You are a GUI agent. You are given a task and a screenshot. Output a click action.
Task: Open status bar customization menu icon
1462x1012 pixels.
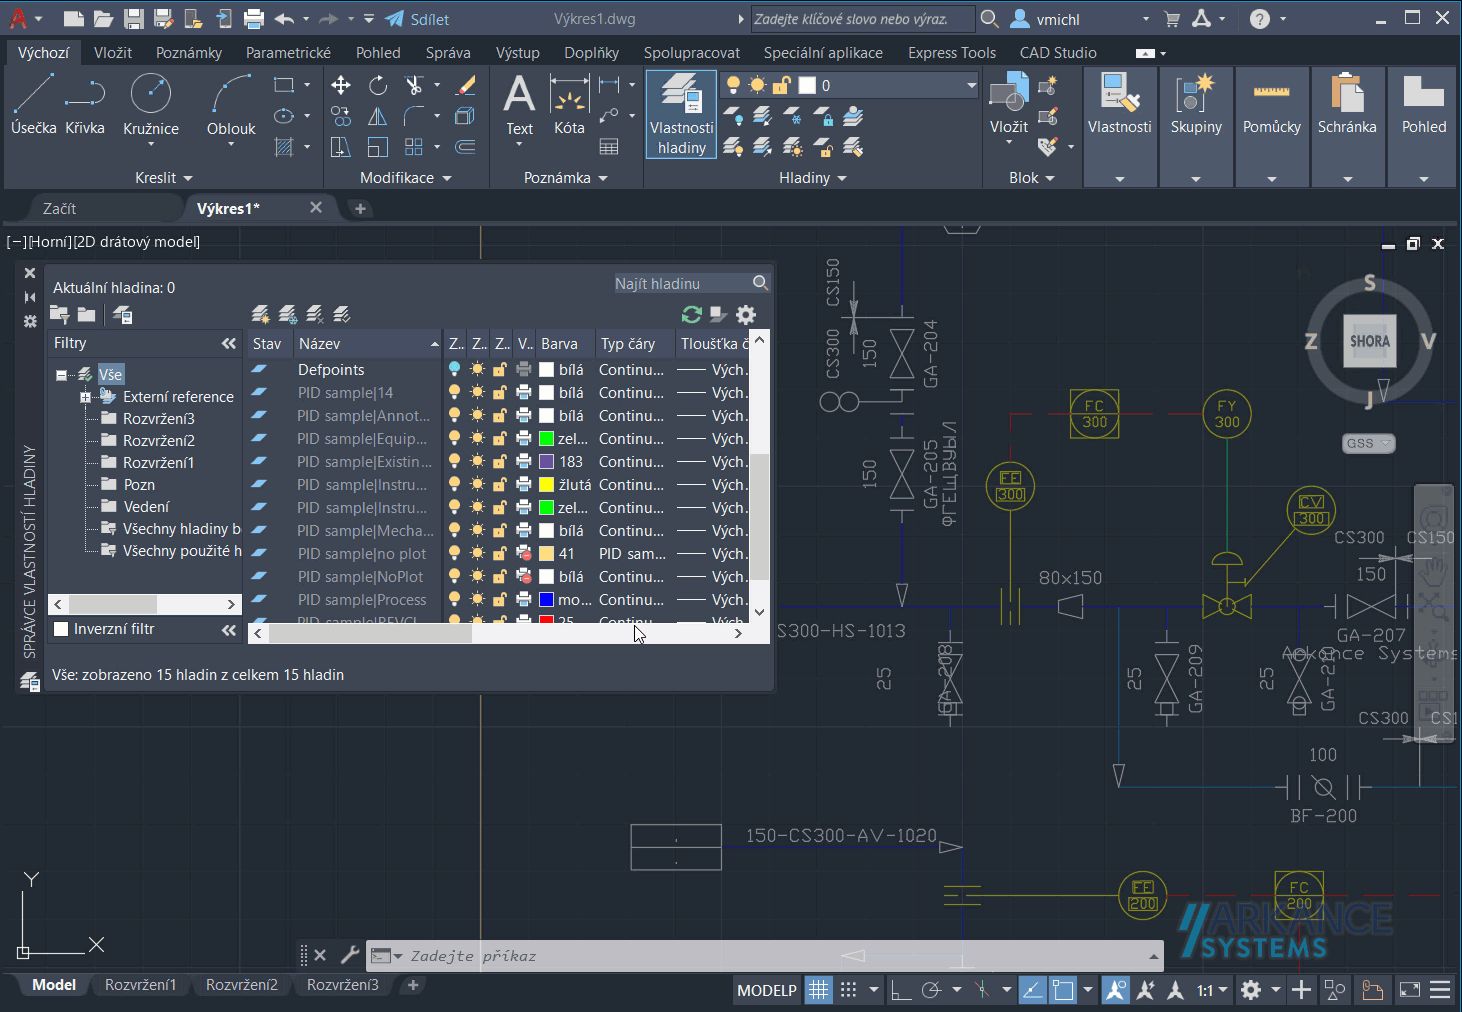tap(1440, 990)
